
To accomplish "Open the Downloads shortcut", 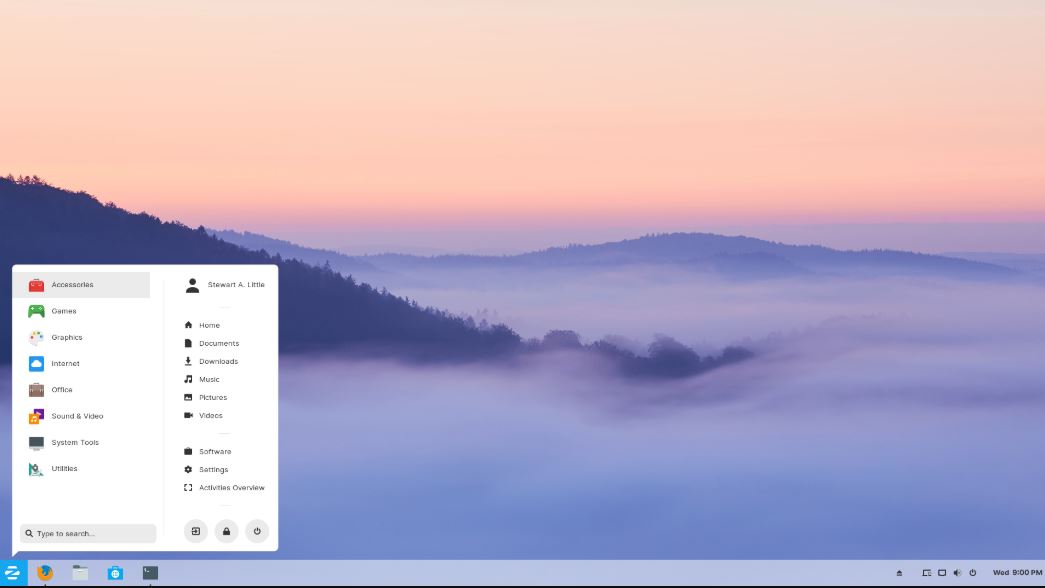I will (x=218, y=361).
